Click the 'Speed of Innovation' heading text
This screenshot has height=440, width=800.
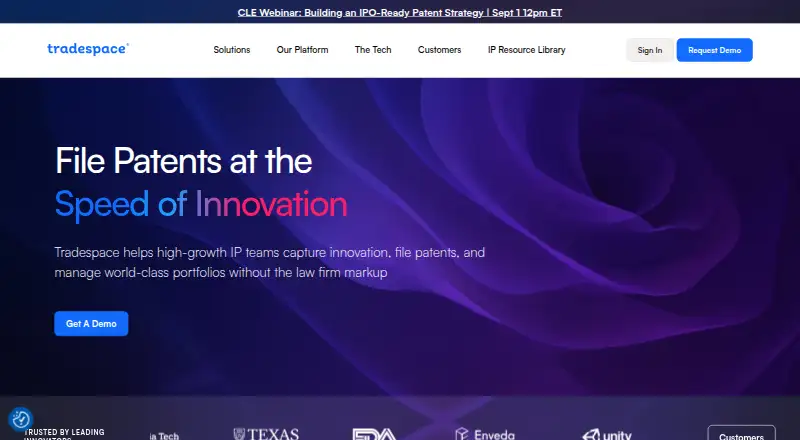pos(201,205)
